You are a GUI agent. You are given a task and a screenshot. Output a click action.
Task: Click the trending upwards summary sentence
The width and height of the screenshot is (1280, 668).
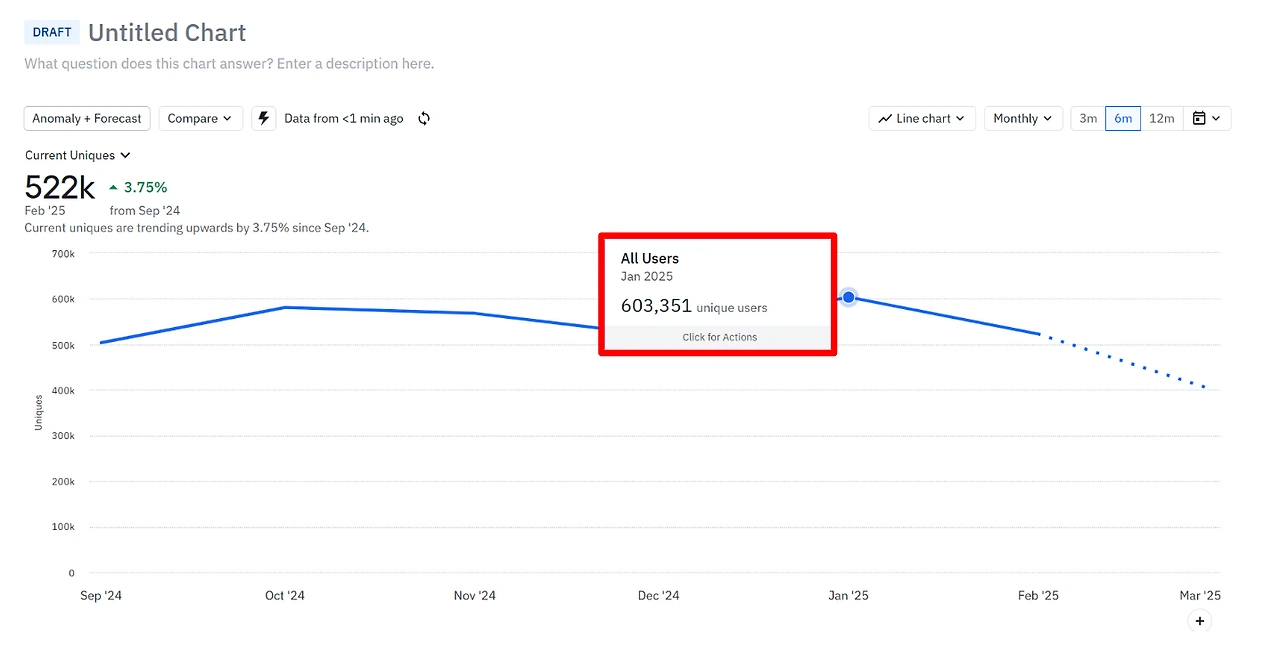point(197,227)
